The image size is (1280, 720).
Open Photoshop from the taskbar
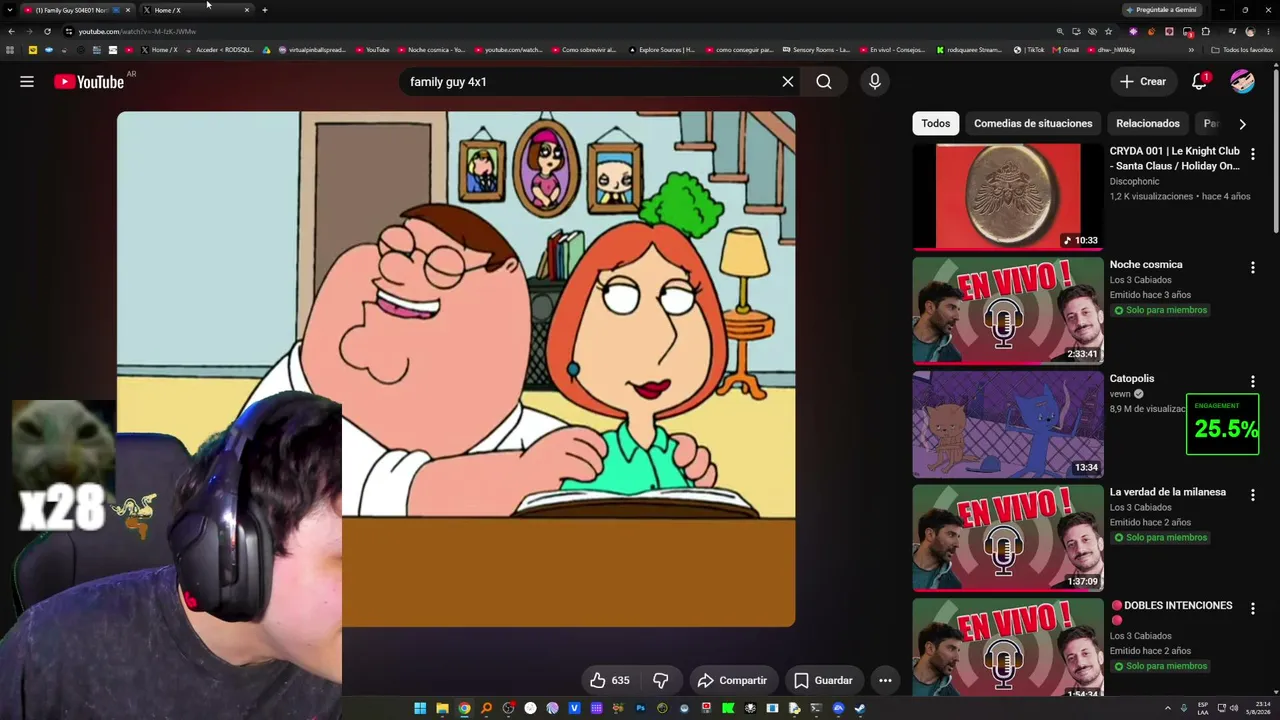pyautogui.click(x=640, y=709)
